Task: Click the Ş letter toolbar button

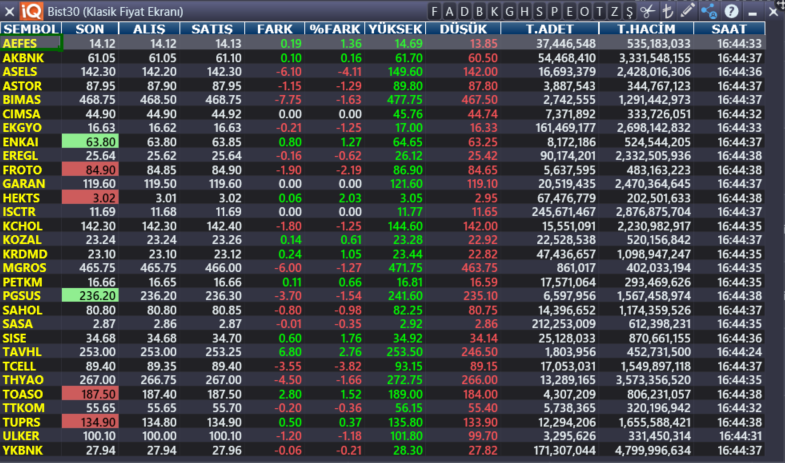Action: tap(629, 11)
